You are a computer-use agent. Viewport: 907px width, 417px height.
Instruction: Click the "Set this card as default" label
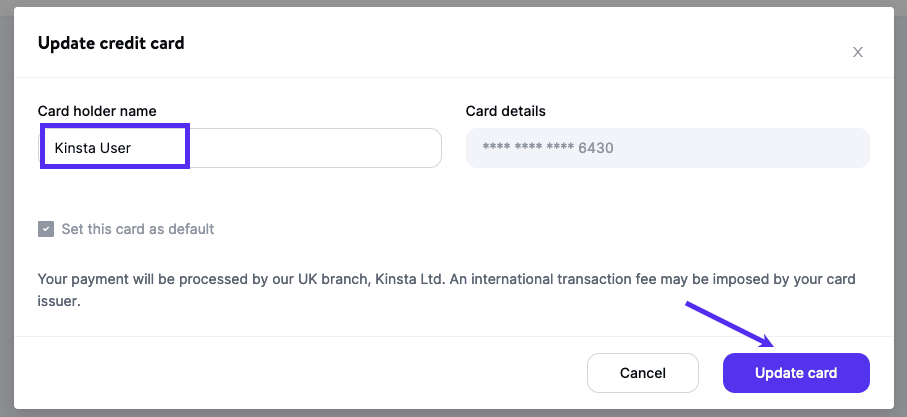coord(138,229)
